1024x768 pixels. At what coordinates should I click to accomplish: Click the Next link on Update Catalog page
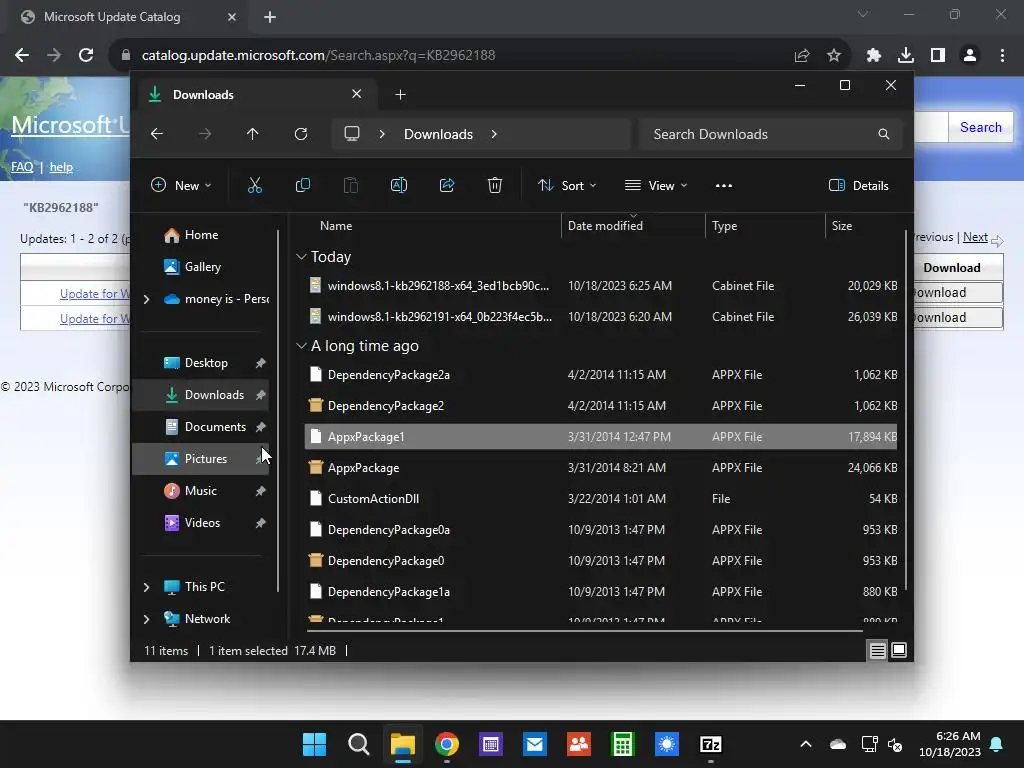point(975,237)
